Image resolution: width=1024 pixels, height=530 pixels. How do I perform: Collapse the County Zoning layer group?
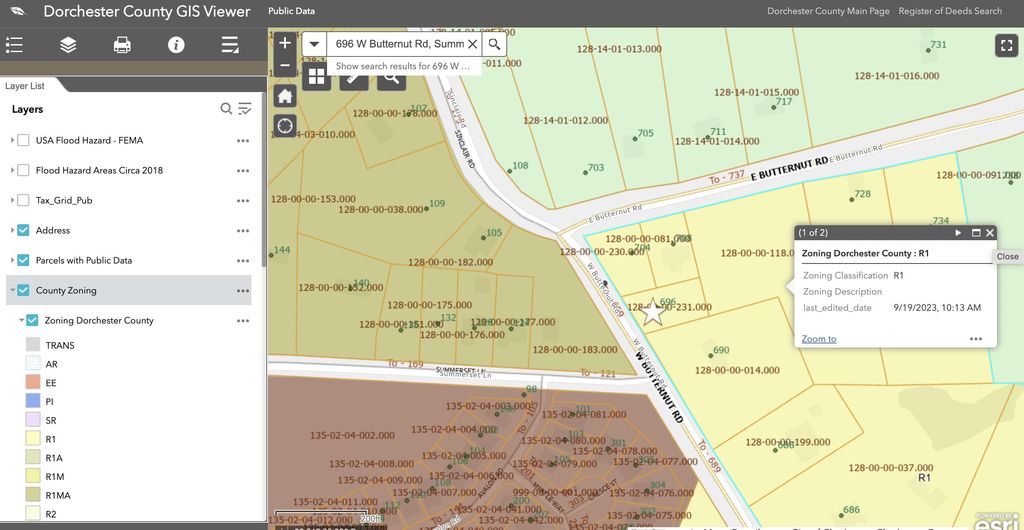pyautogui.click(x=12, y=291)
